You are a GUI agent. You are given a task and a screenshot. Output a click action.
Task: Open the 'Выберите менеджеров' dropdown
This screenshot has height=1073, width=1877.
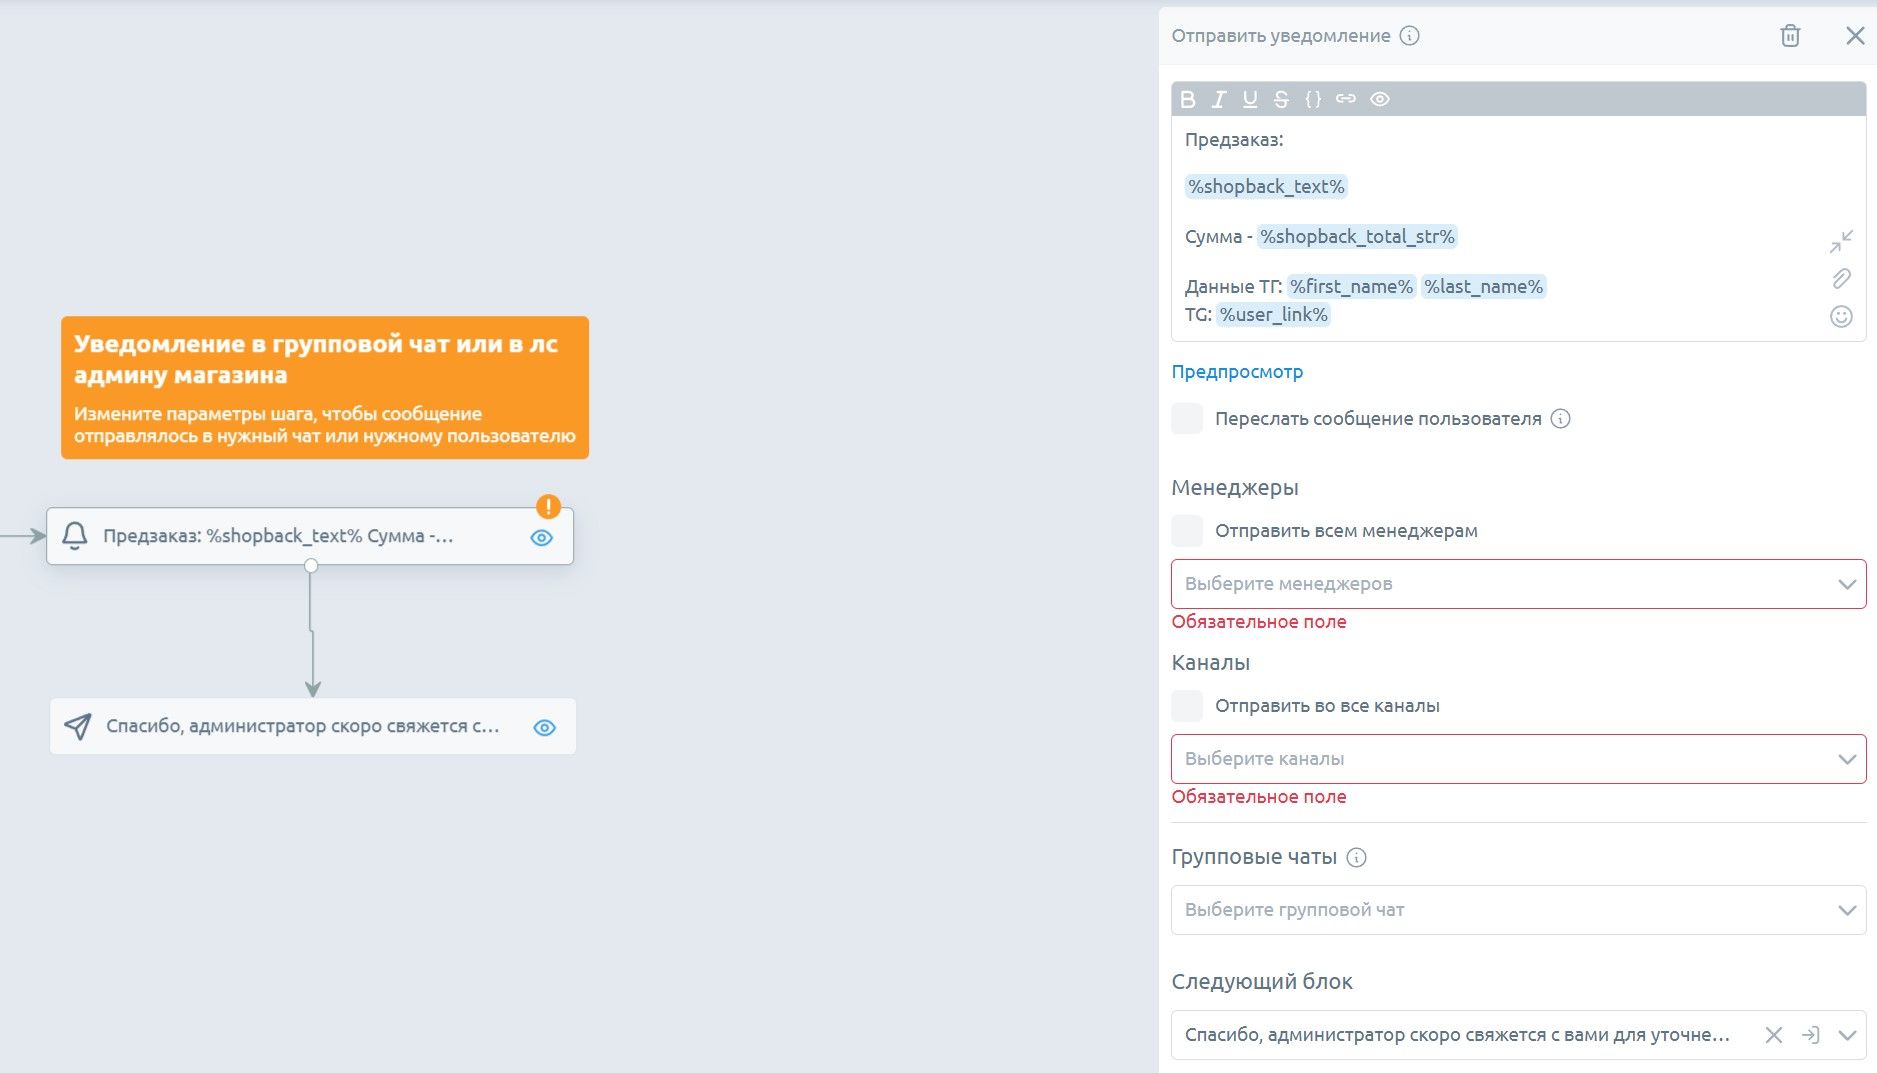[1518, 584]
